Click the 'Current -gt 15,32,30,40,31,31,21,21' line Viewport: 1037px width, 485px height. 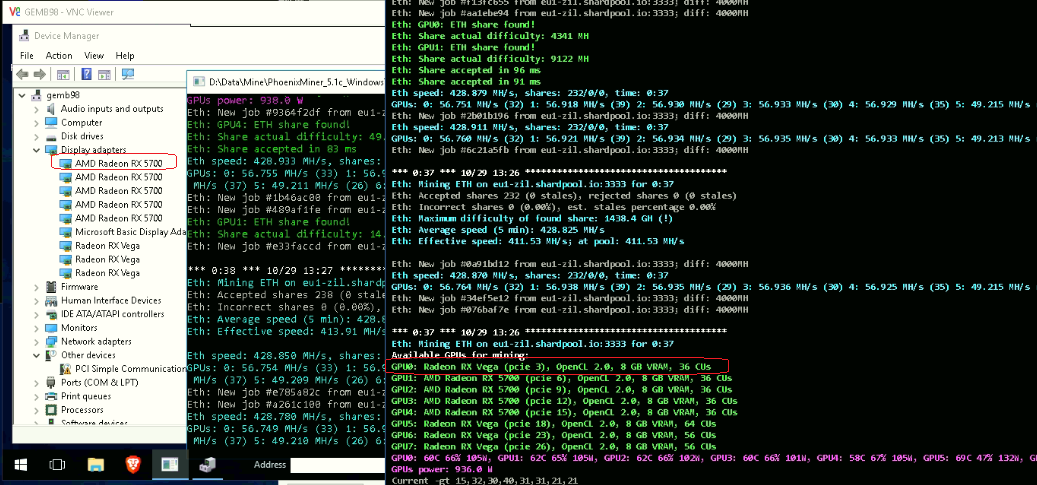pos(484,480)
